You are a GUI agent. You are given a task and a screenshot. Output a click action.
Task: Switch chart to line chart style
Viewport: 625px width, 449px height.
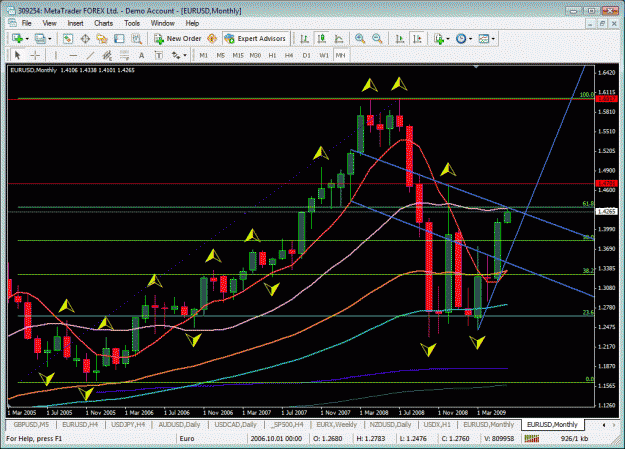[x=339, y=39]
